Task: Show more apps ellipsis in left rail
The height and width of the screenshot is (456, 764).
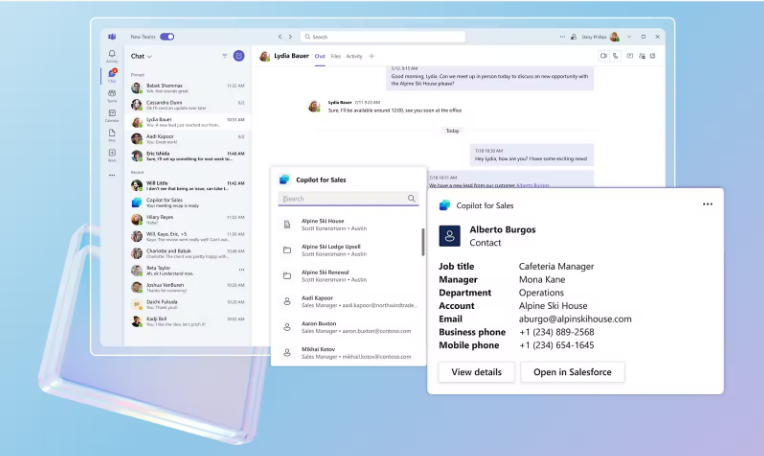Action: (112, 175)
